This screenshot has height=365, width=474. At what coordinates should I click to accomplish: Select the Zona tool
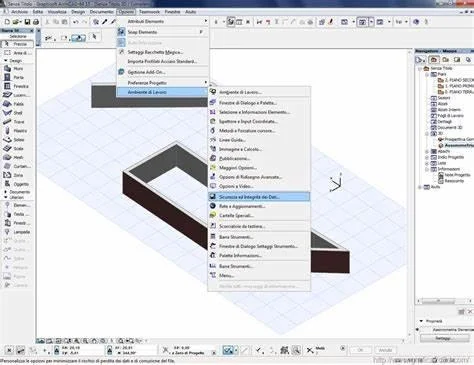pyautogui.click(x=17, y=175)
